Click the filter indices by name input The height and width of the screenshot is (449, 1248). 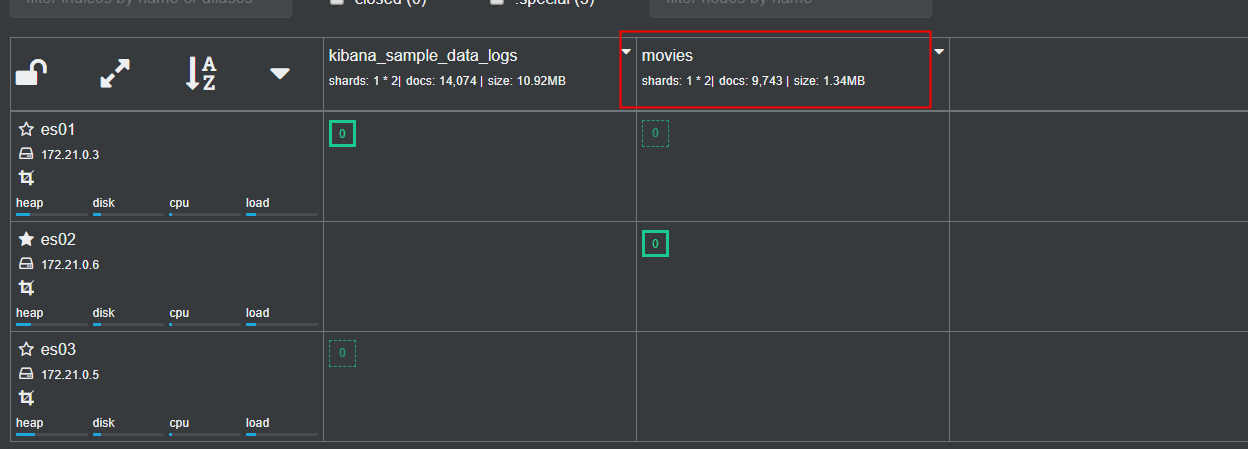point(151,5)
